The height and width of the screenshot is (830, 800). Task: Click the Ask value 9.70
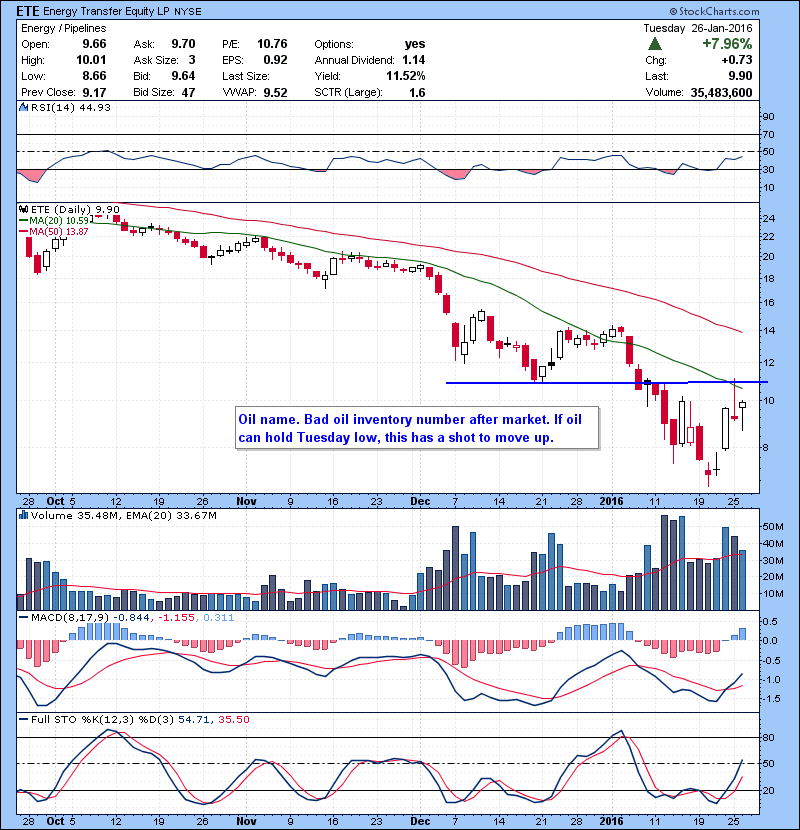(183, 44)
